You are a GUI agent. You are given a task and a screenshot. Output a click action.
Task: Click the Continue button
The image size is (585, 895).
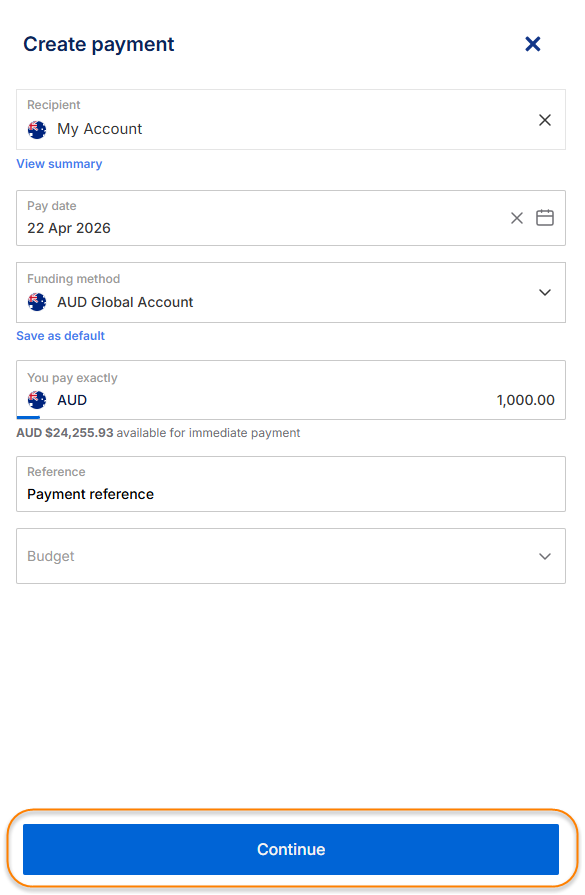291,849
